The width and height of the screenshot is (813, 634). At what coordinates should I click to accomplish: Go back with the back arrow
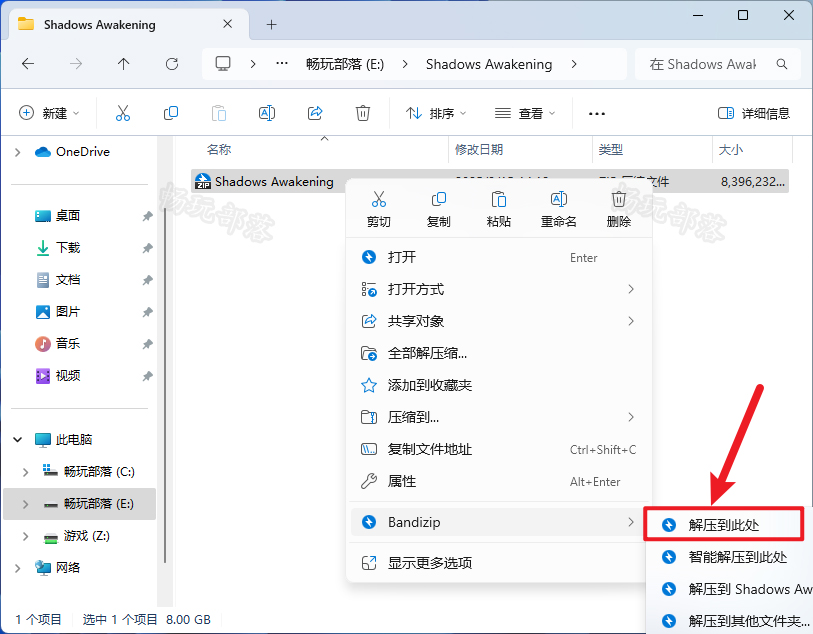pos(28,64)
